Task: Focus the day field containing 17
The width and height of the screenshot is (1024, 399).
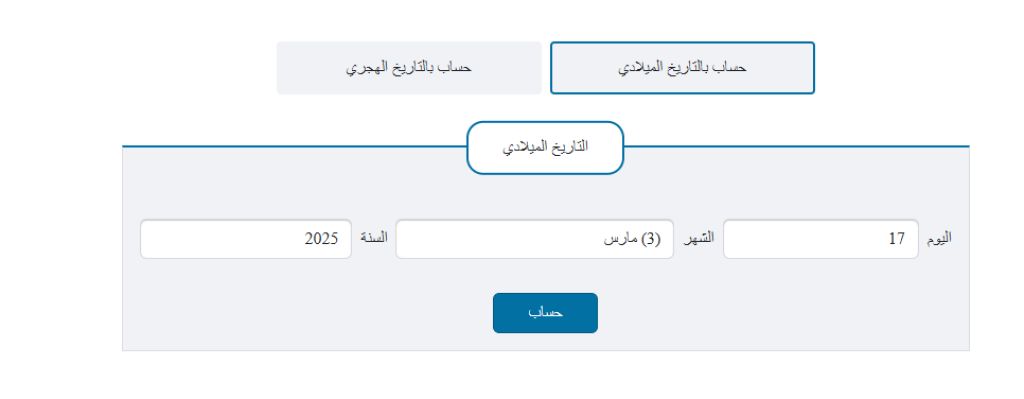Action: [x=821, y=239]
